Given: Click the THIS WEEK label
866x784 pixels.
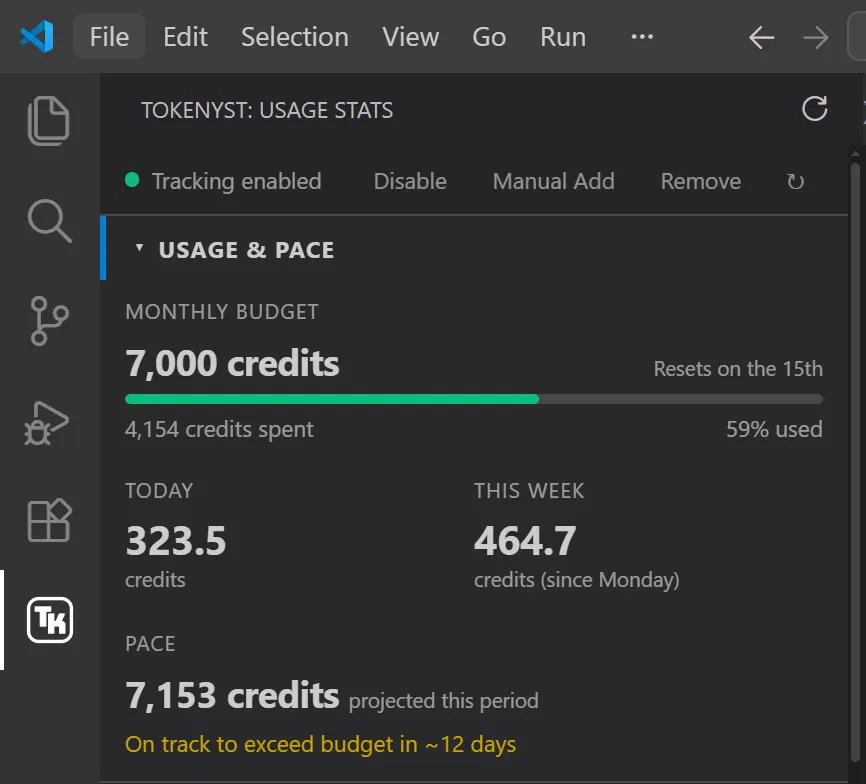Looking at the screenshot, I should (529, 491).
